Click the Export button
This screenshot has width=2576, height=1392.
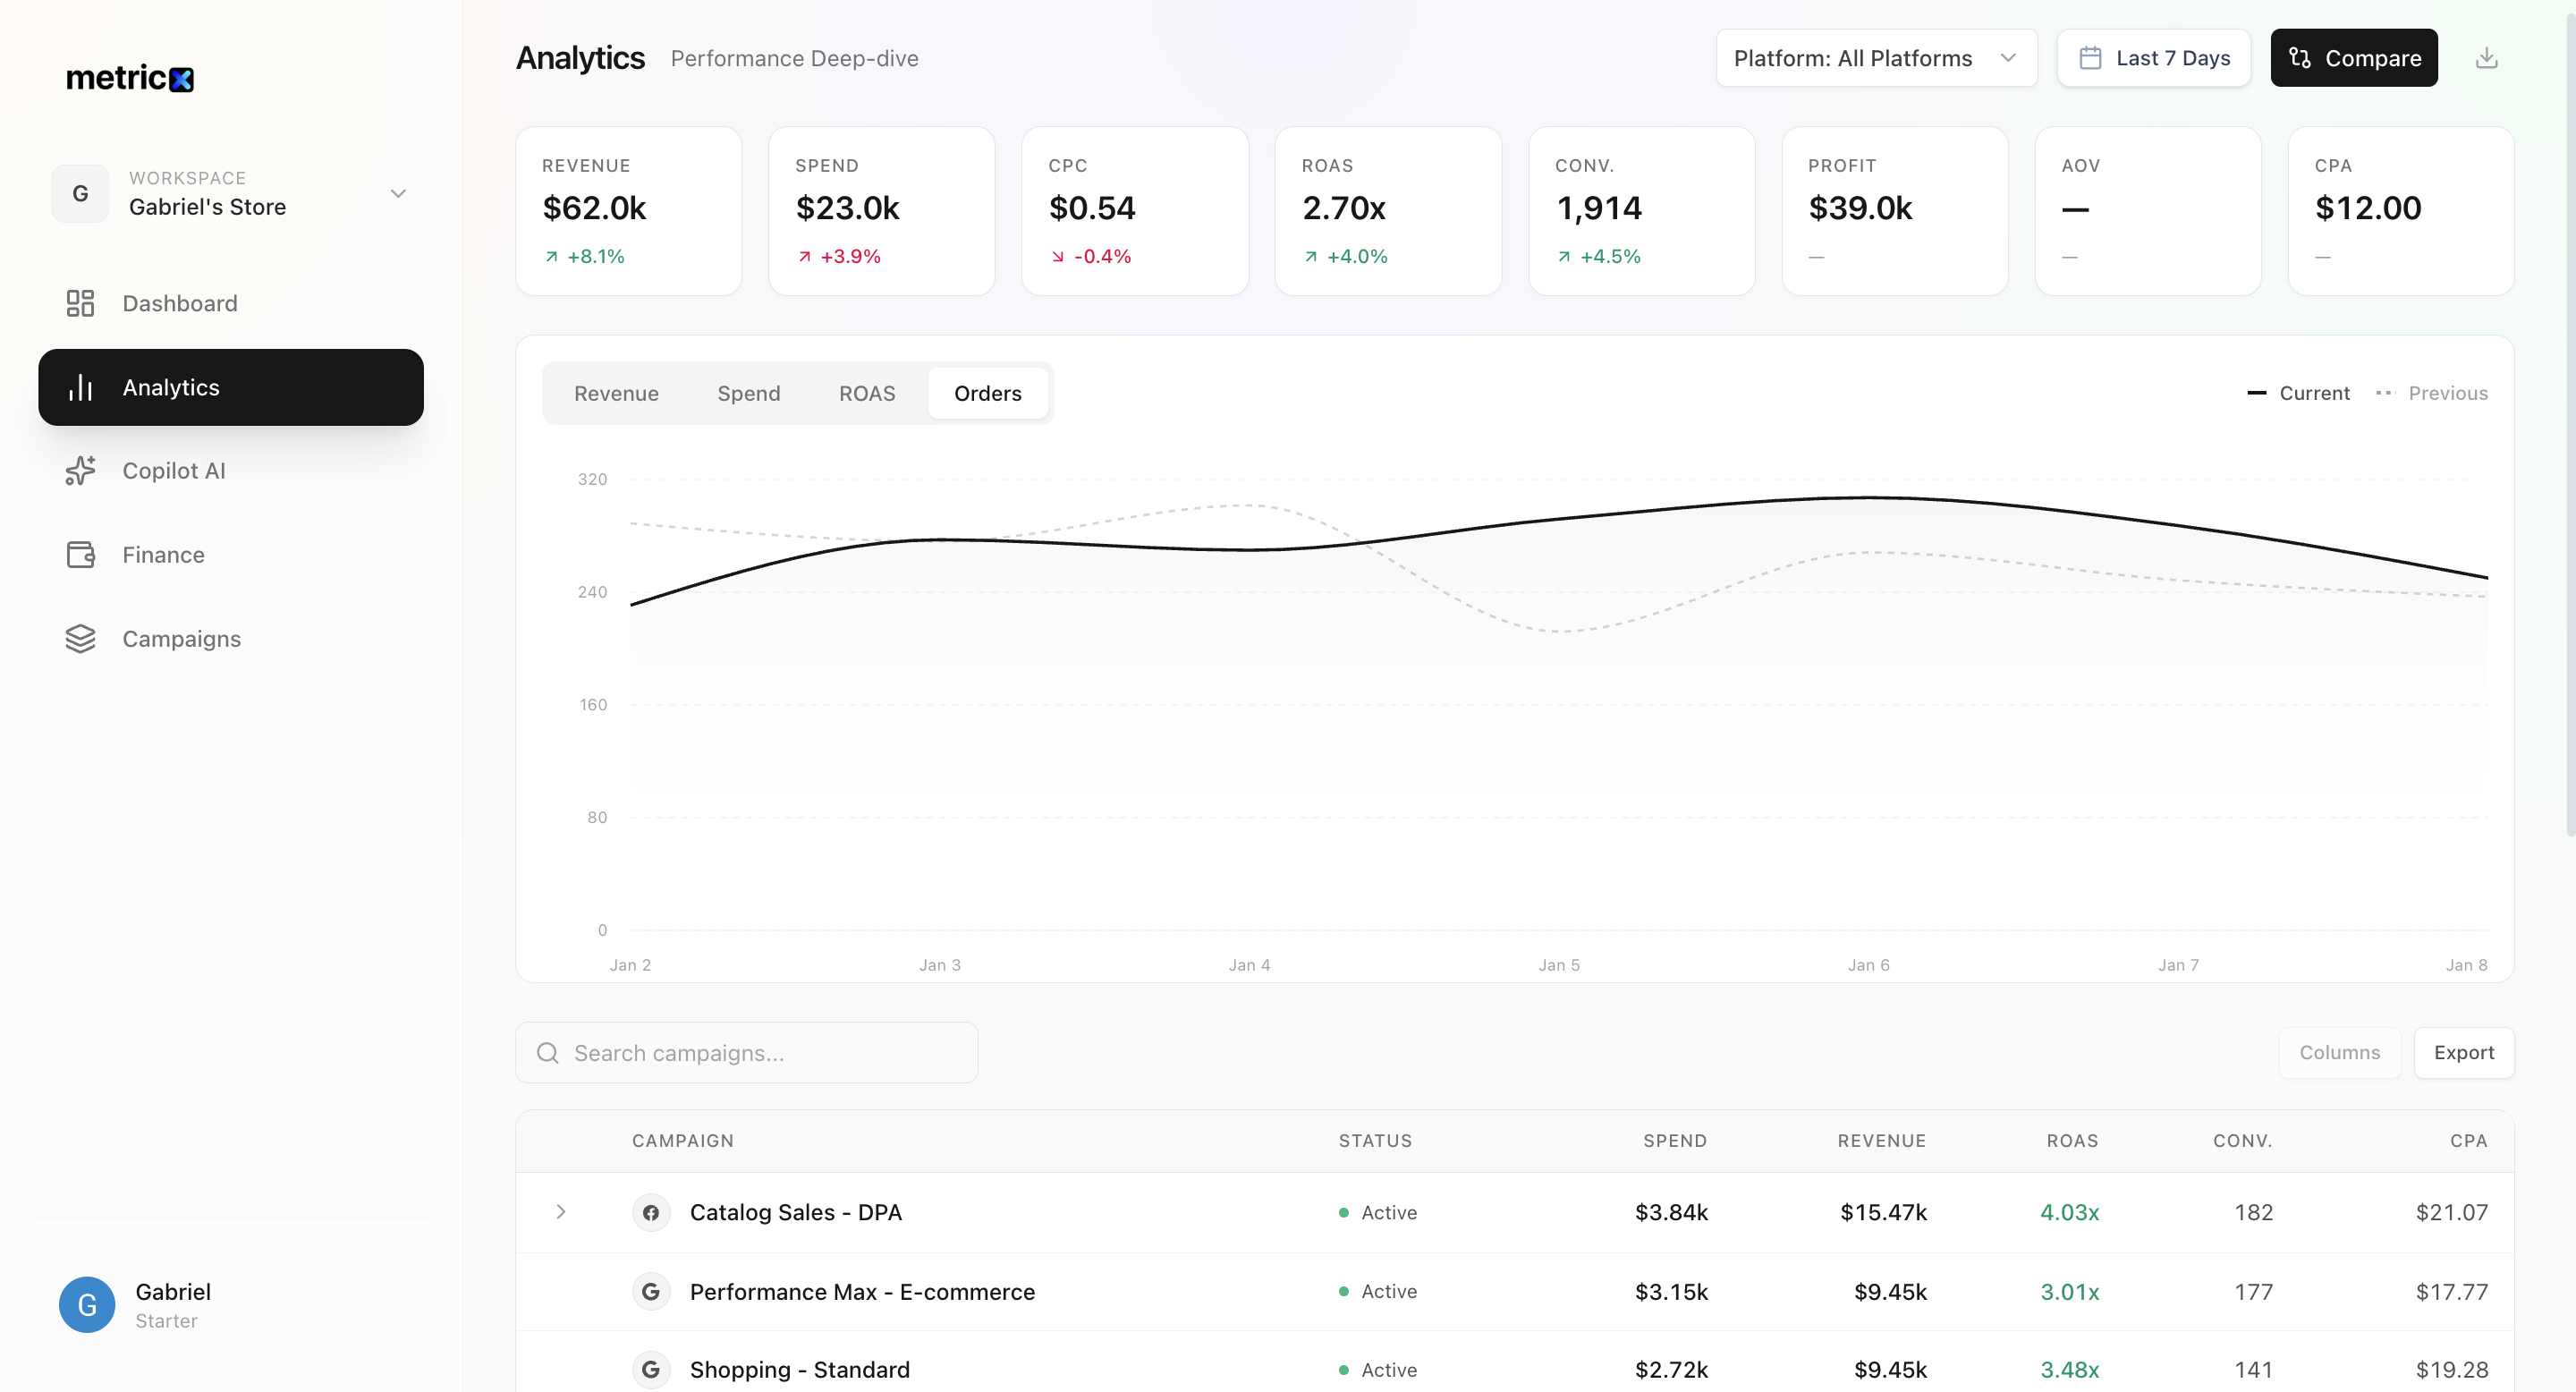[2463, 1052]
